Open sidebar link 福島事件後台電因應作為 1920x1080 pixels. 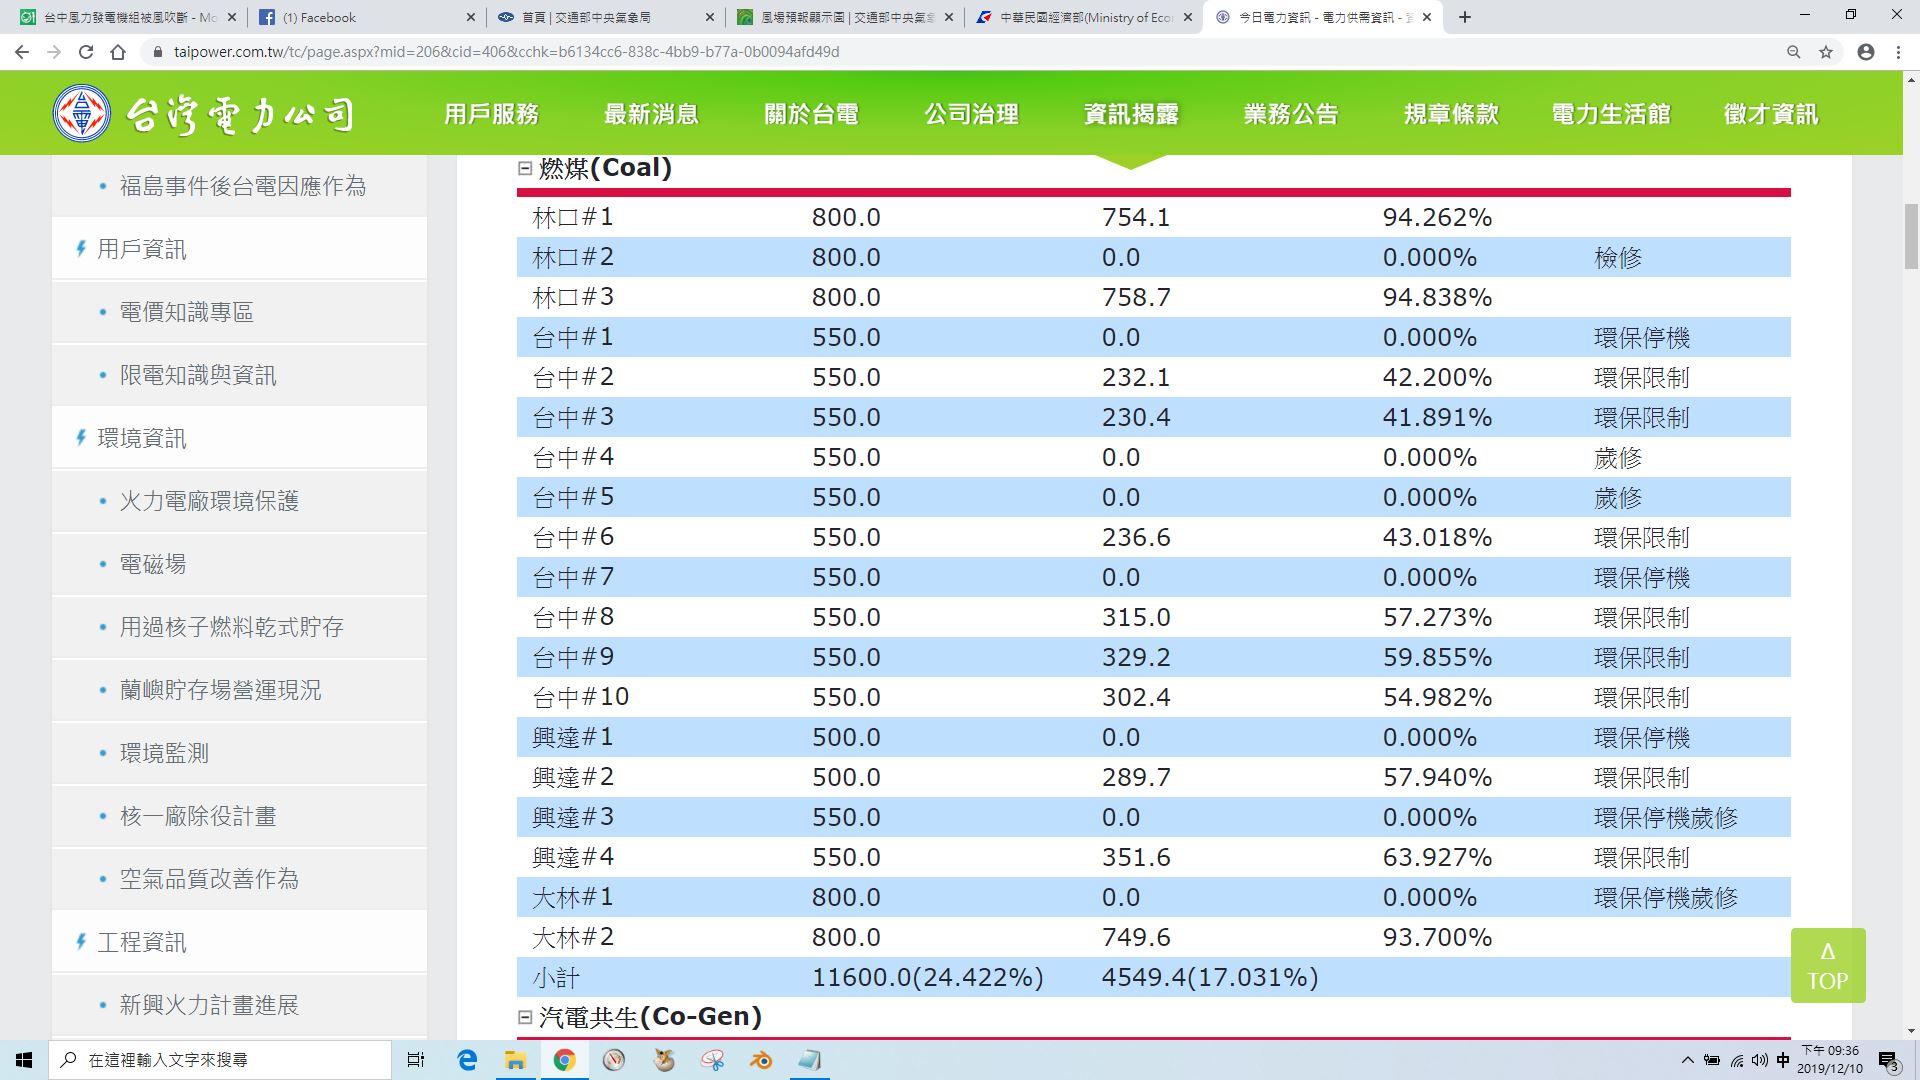click(243, 186)
